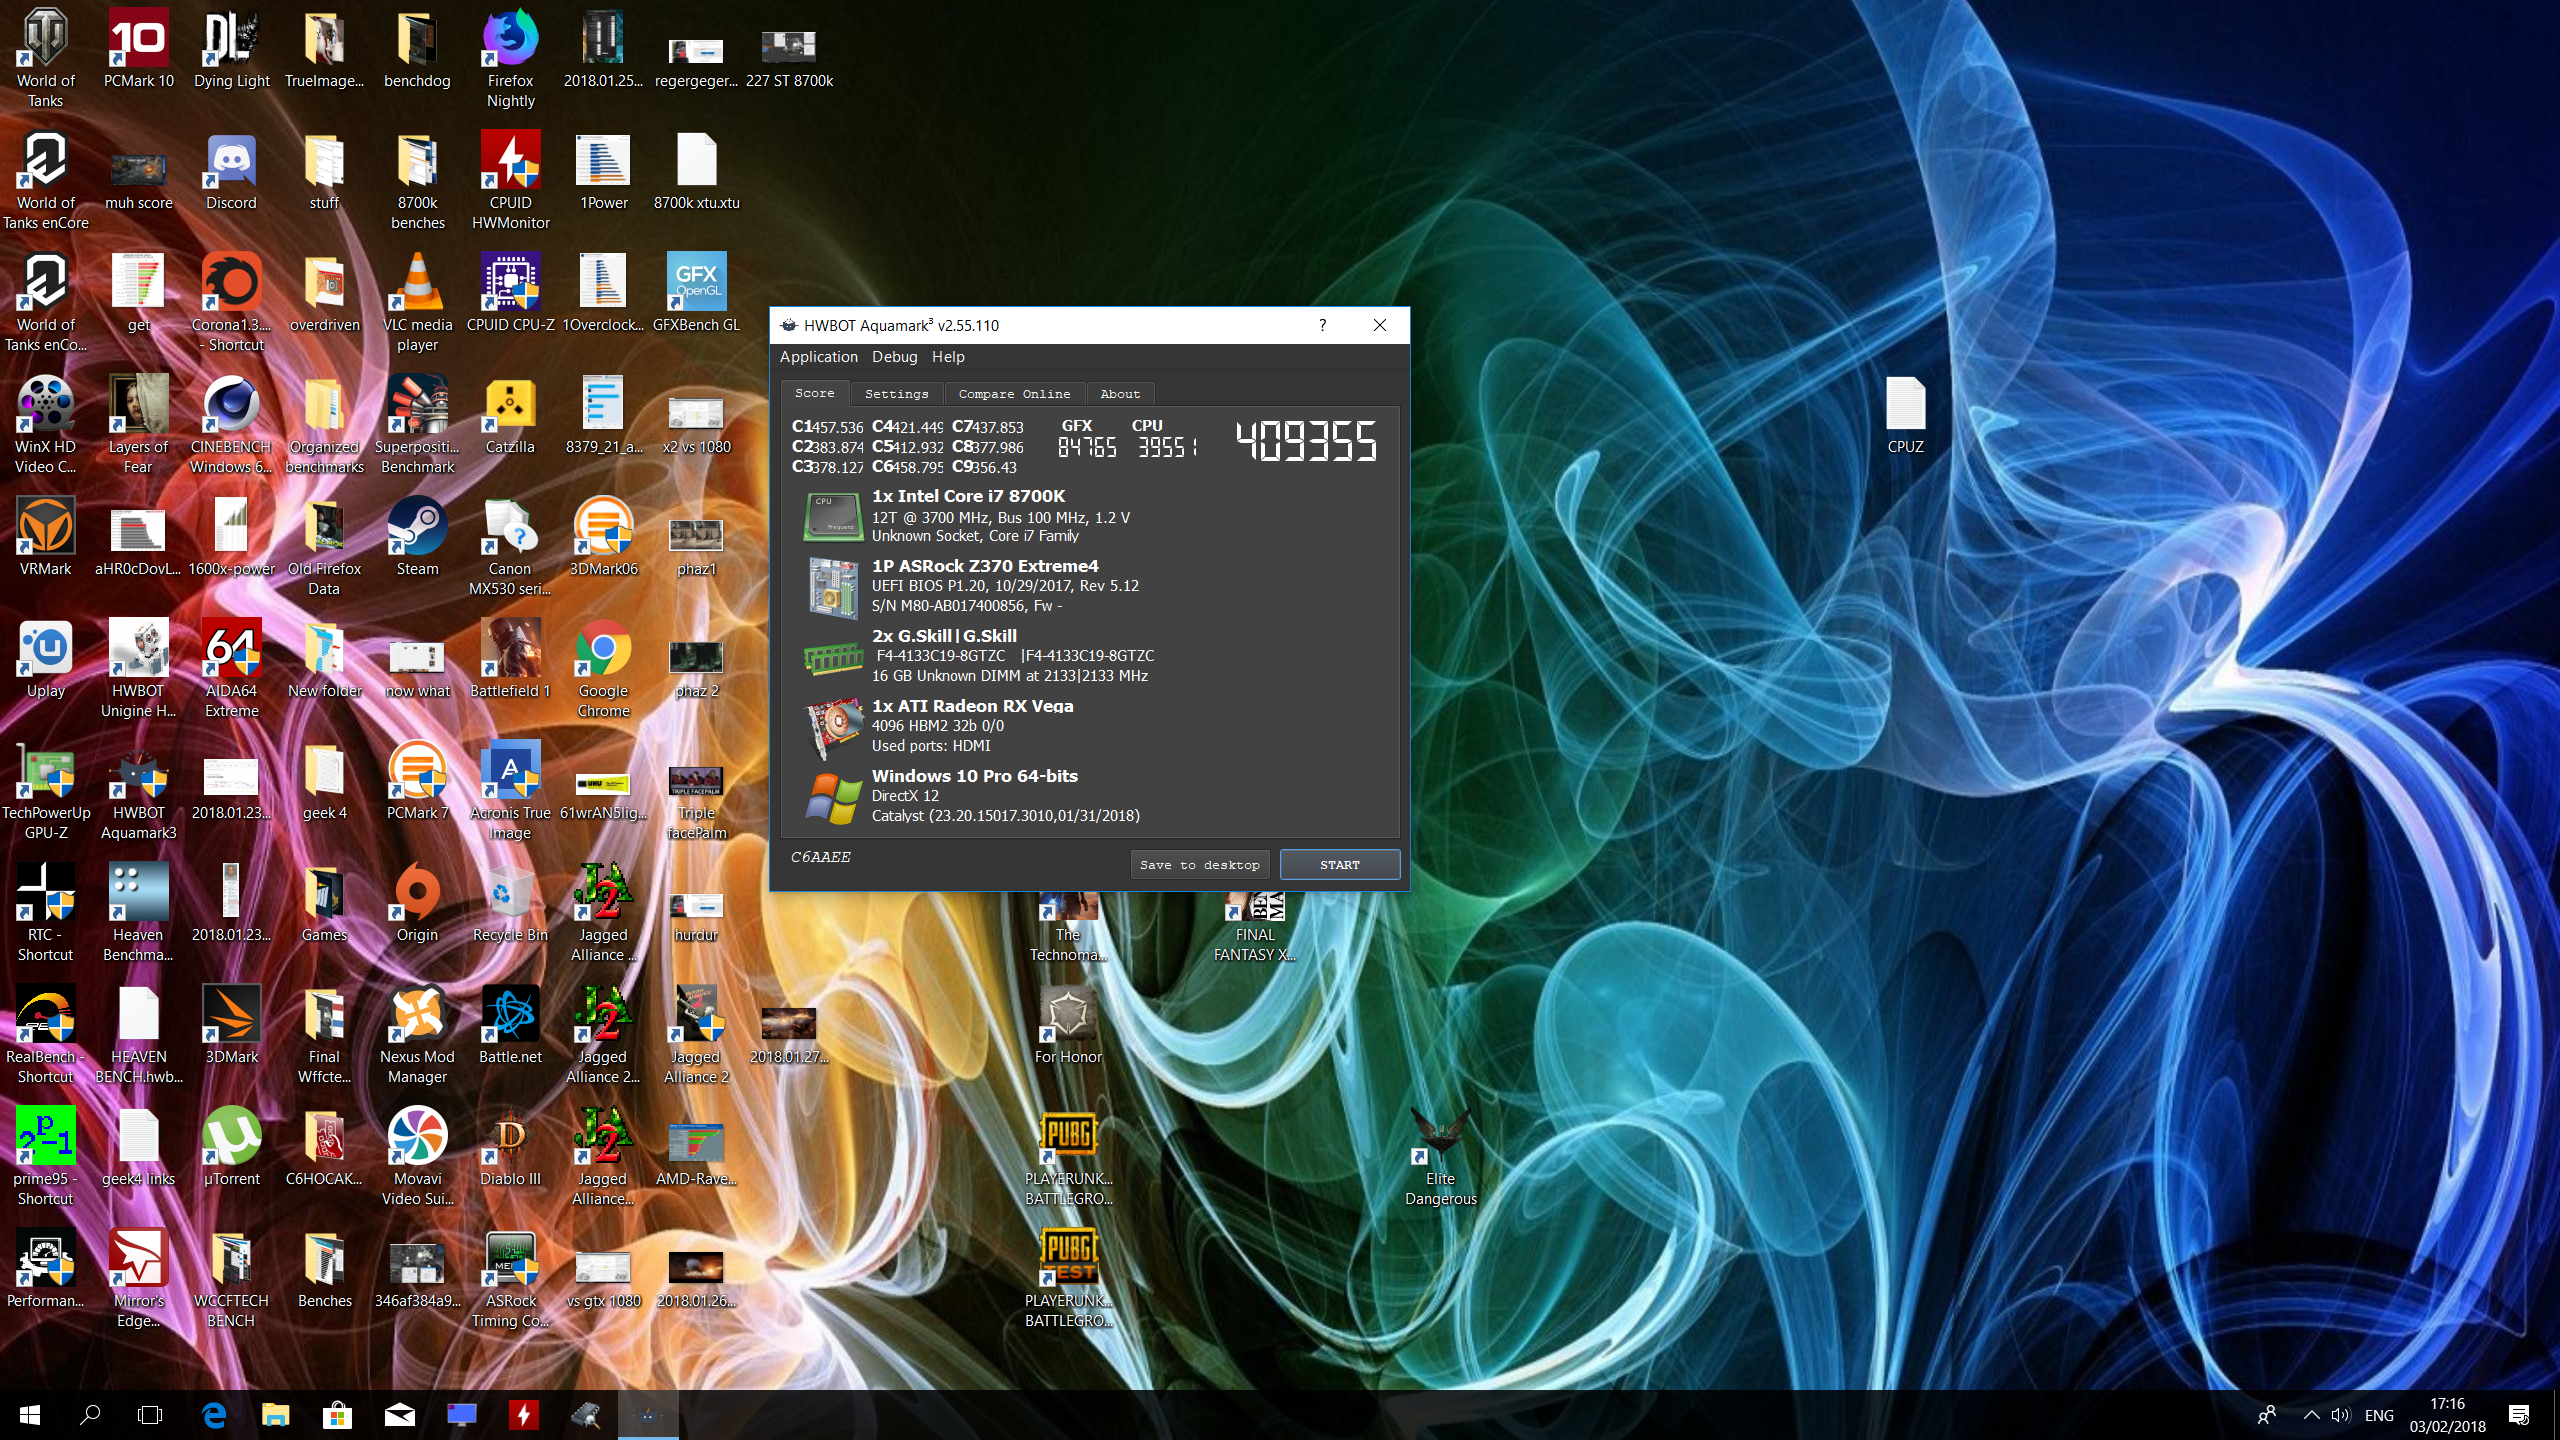Open the Windows Start menu
Screen dimensions: 2560x1440
tap(30, 1415)
